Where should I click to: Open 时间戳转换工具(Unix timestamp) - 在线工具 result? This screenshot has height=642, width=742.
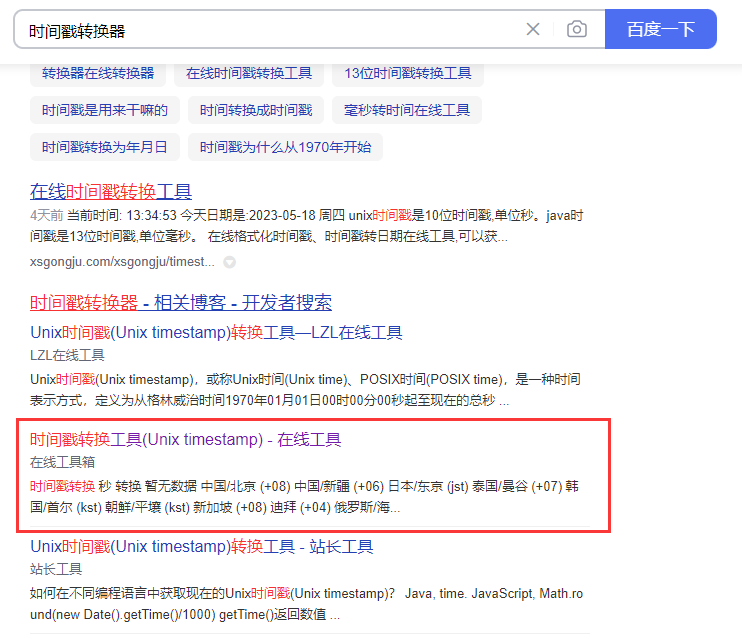pos(186,439)
